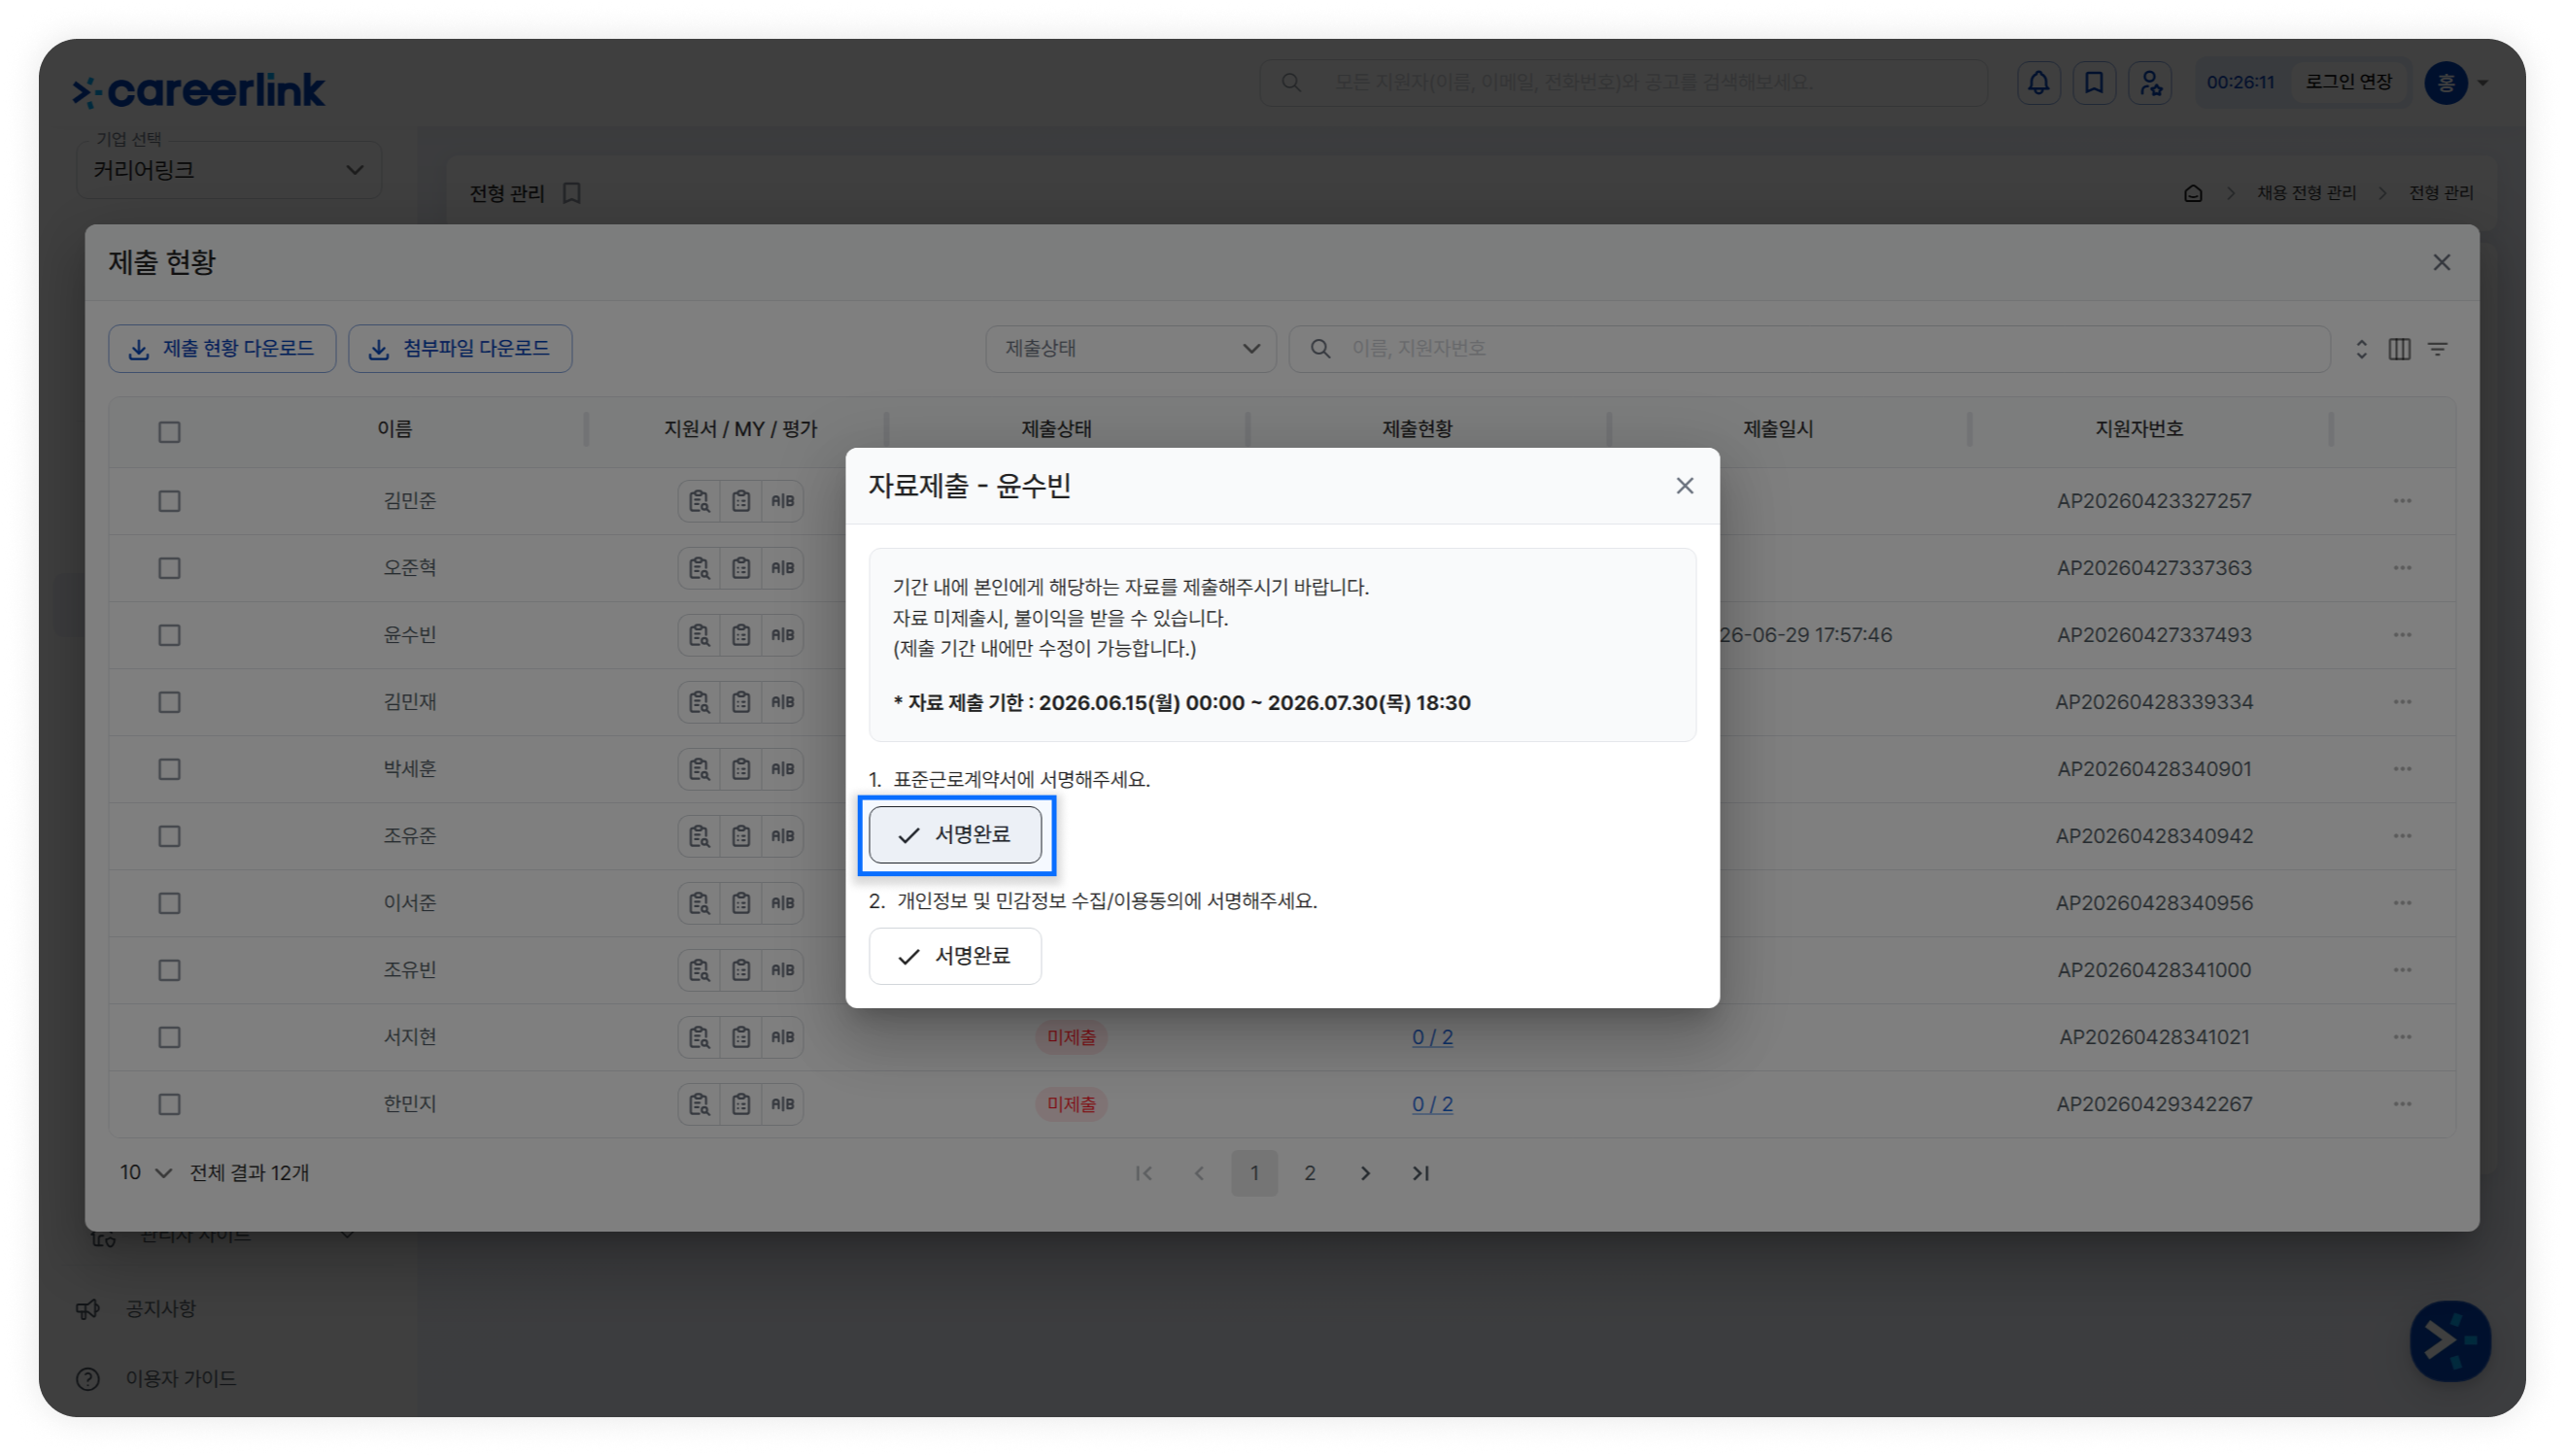Open evaluation A|B icon for 조유준
Viewport: 2565px width, 1456px height.
tap(782, 836)
